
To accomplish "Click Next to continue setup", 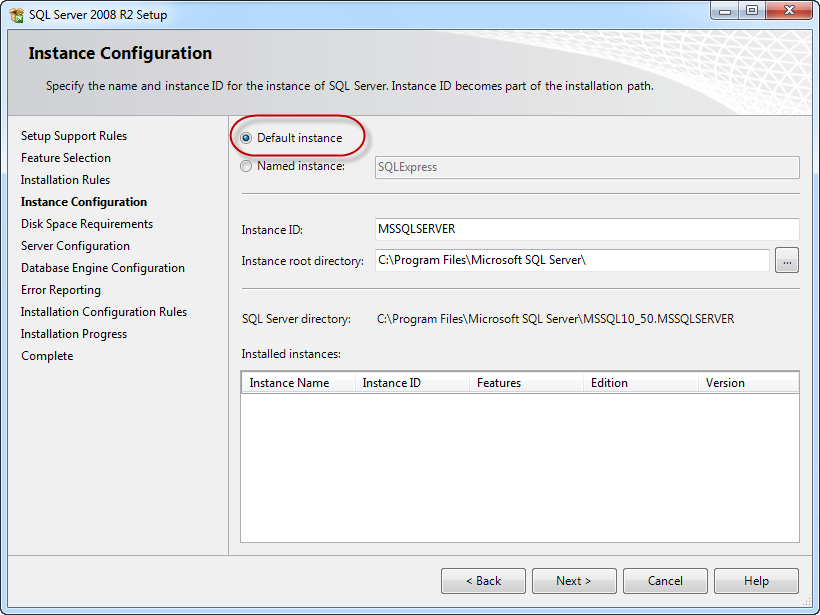I will tap(574, 581).
